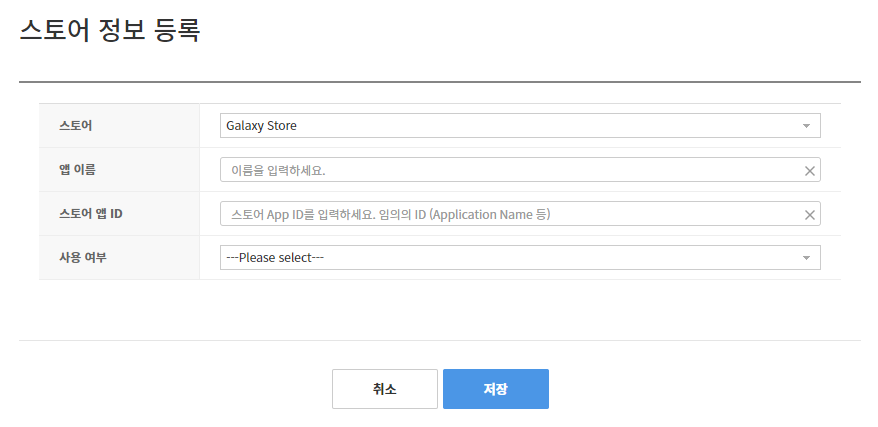Click the arrow icon of the 스토어 dropdown
Screen dimensions: 878x427
(806, 126)
